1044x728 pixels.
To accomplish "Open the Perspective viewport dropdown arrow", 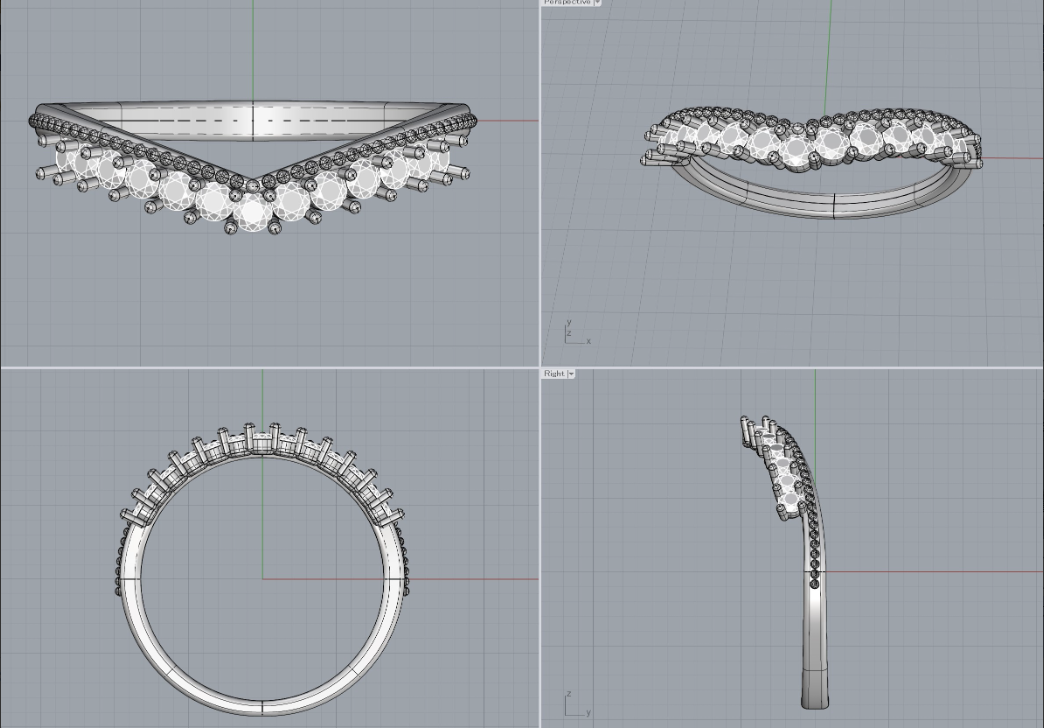I will click(597, 3).
